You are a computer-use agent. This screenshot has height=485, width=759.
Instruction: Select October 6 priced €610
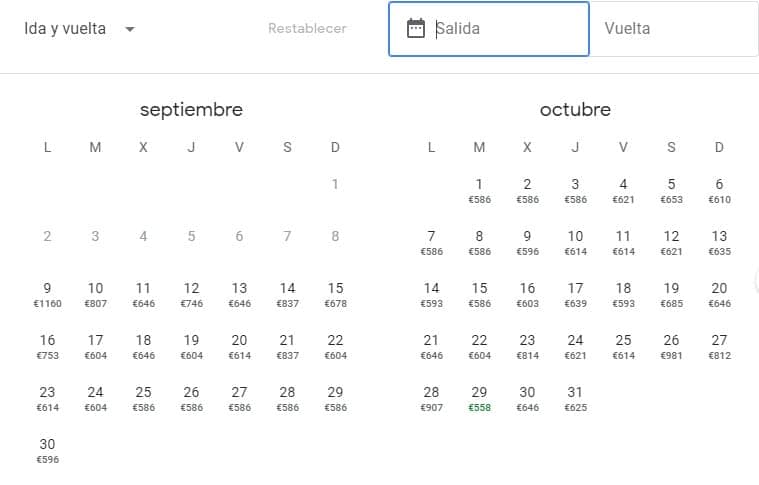point(719,190)
